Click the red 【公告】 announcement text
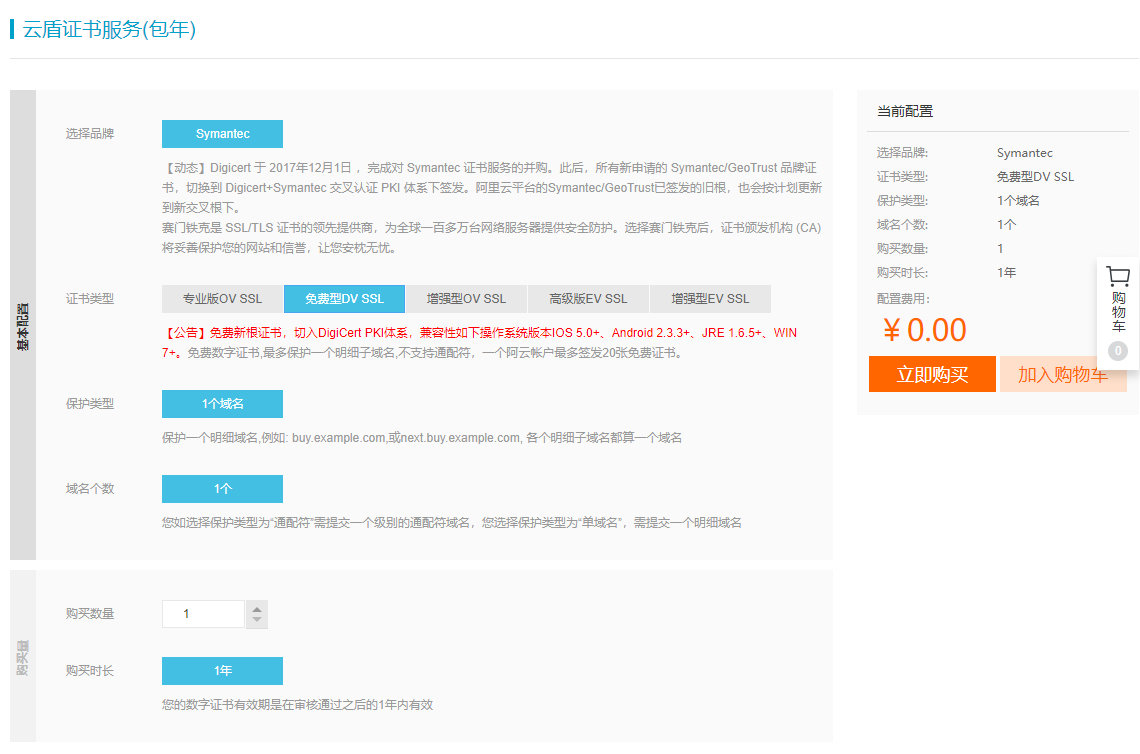Image resolution: width=1140 pixels, height=754 pixels. (480, 342)
